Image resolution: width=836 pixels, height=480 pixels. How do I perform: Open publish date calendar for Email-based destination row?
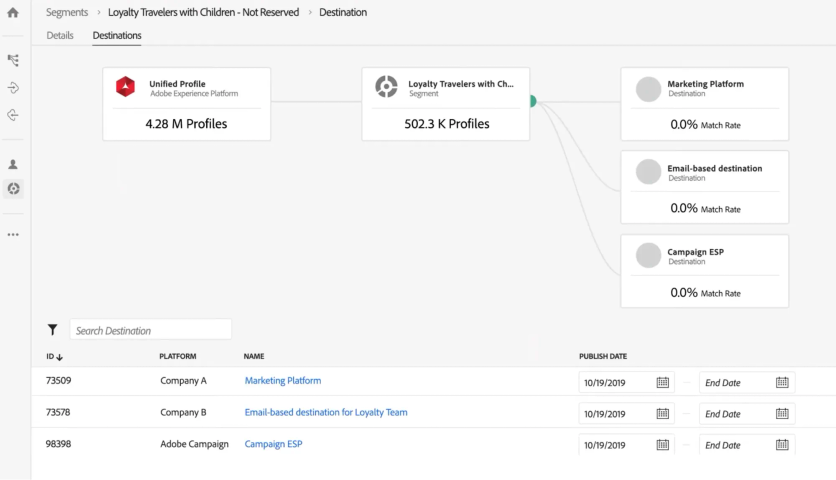(662, 413)
